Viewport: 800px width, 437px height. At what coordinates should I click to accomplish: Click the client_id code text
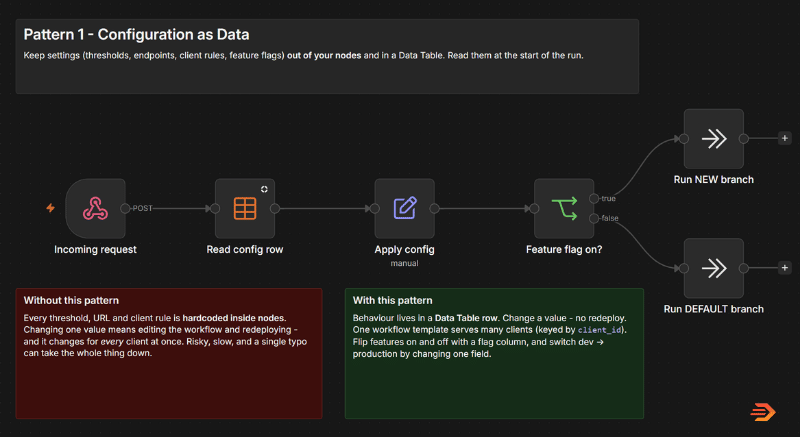point(599,330)
